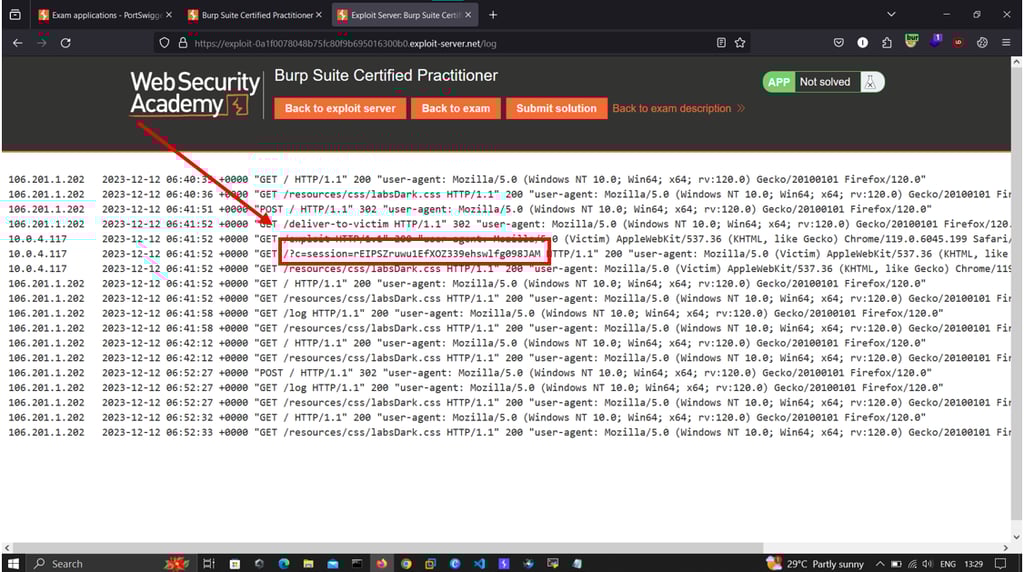This screenshot has height=572, width=1024.
Task: Open the Firefox application menu
Action: coord(1006,42)
